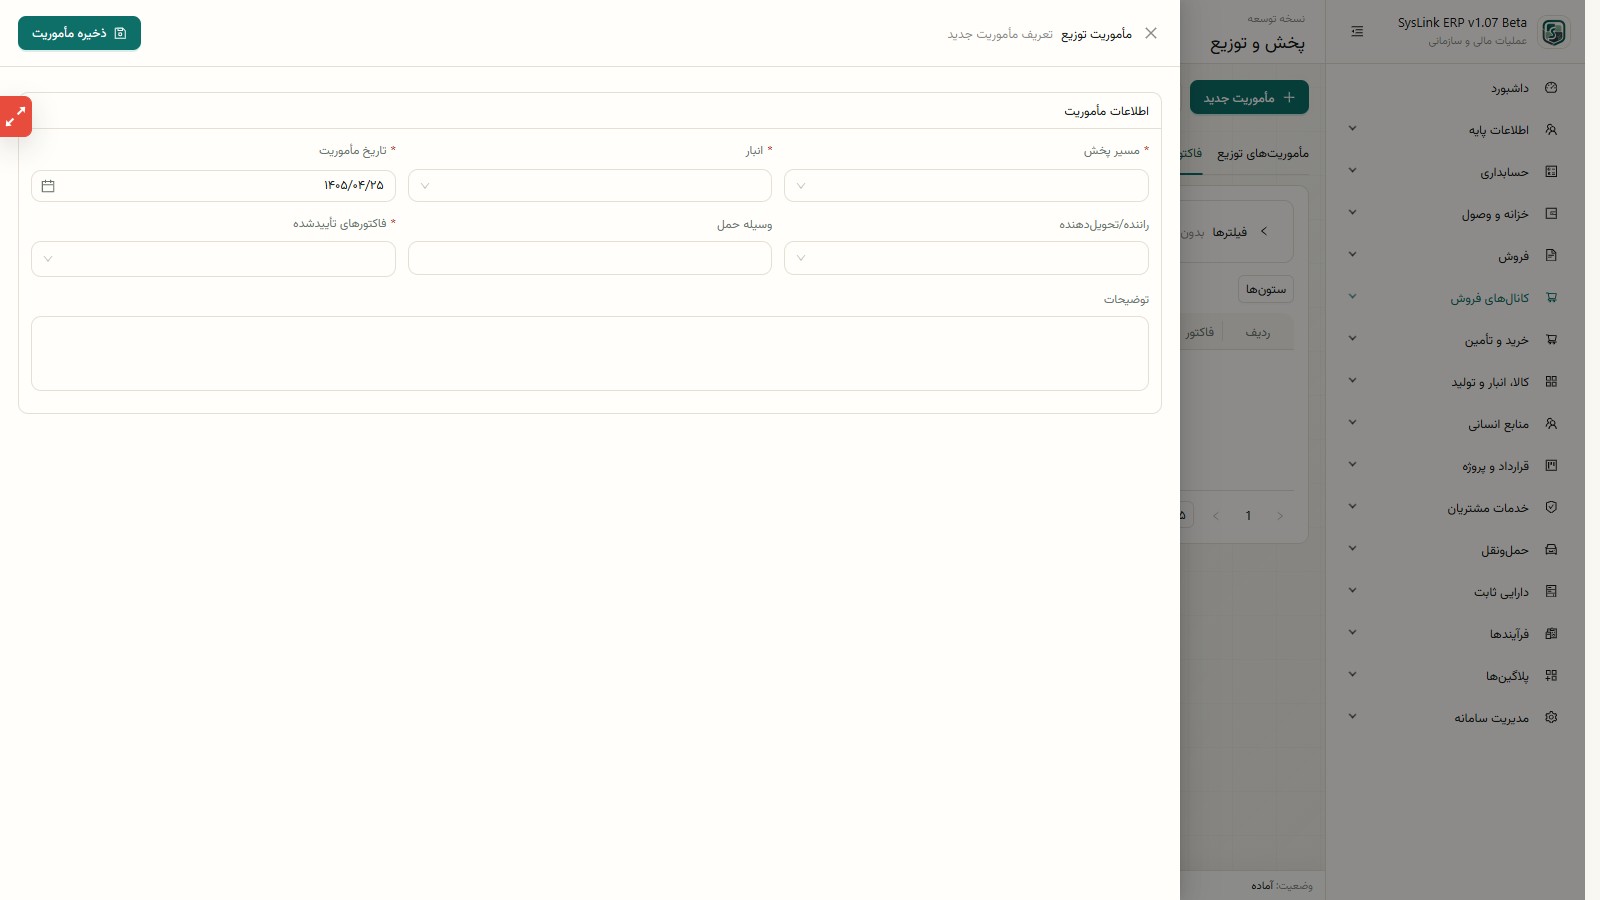Click the ذخیره مأموریت save button
The width and height of the screenshot is (1600, 900).
[x=79, y=33]
